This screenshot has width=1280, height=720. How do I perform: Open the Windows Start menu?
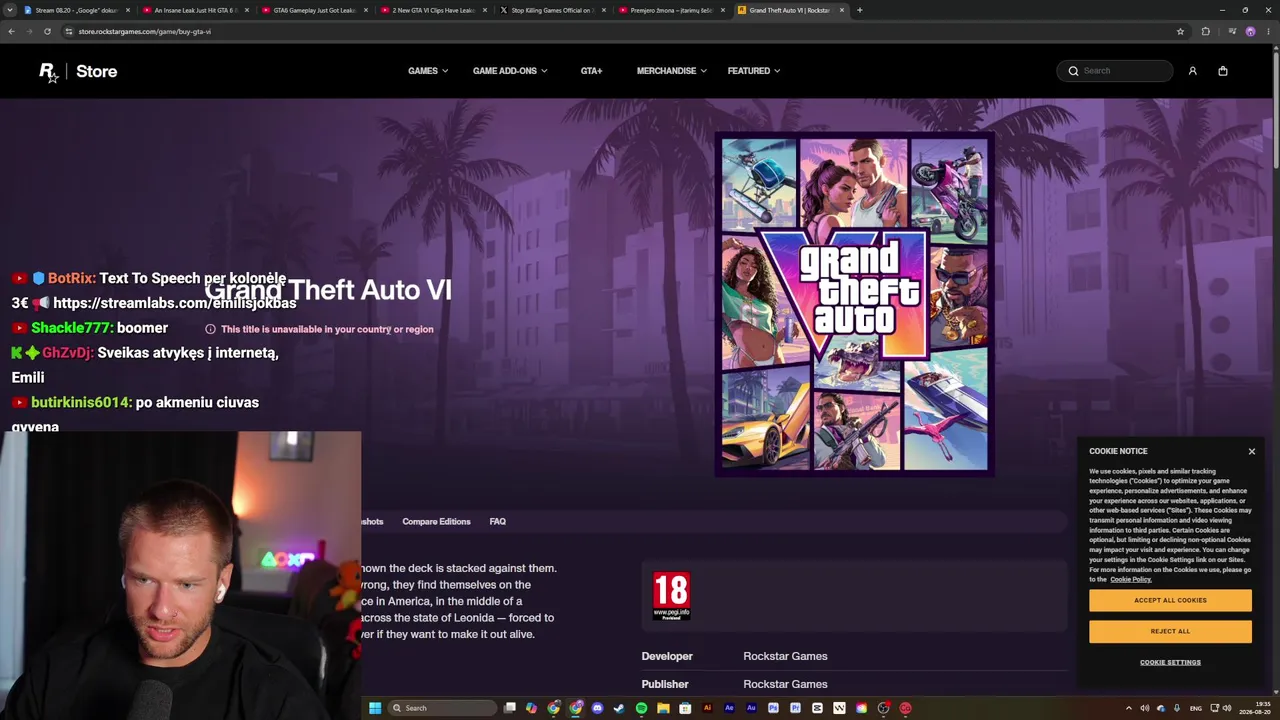(x=375, y=708)
